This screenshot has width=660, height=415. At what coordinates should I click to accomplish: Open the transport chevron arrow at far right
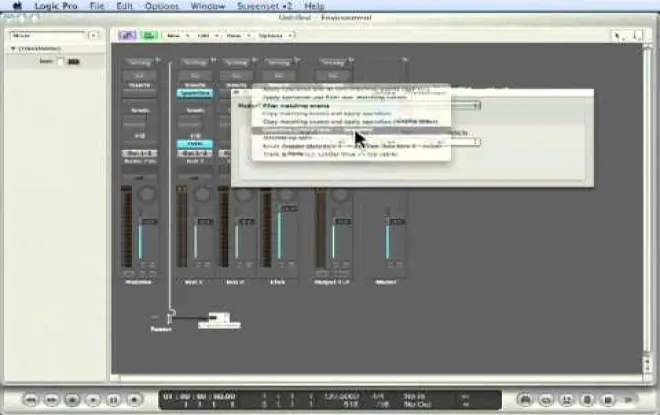(629, 399)
